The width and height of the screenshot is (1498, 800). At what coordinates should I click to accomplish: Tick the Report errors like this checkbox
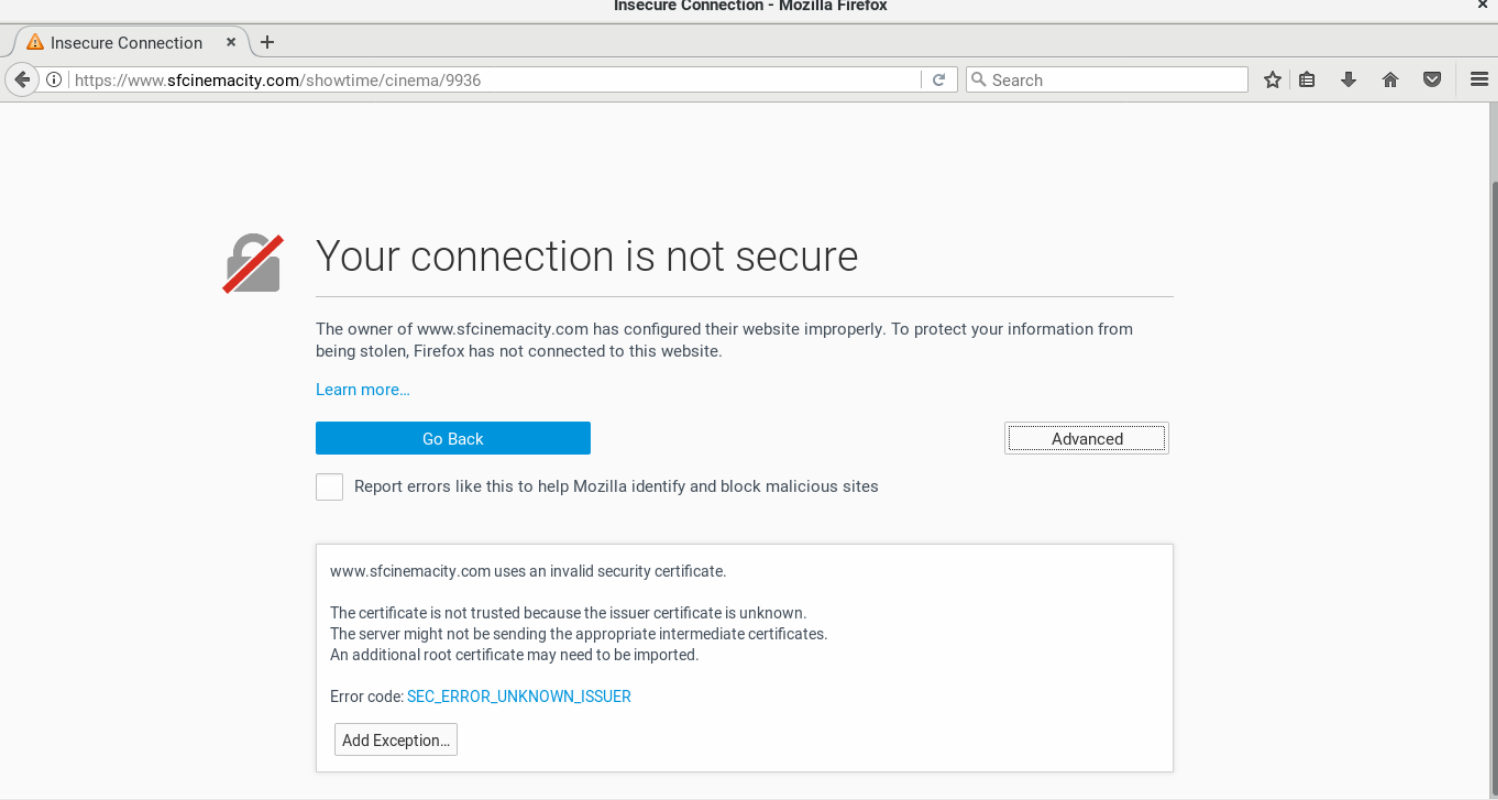click(329, 487)
